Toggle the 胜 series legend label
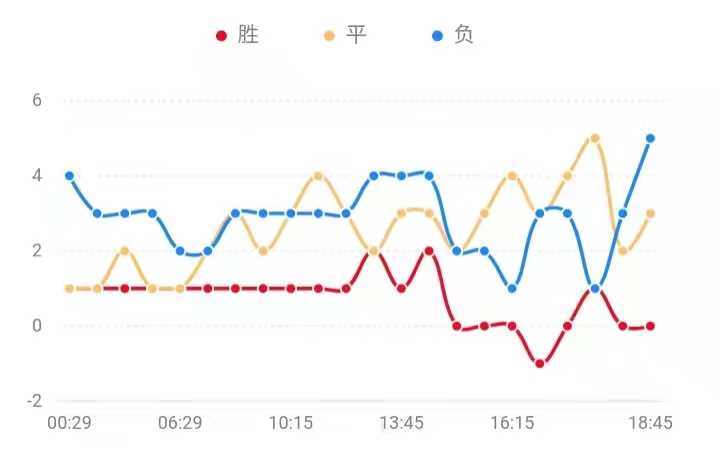 click(248, 36)
